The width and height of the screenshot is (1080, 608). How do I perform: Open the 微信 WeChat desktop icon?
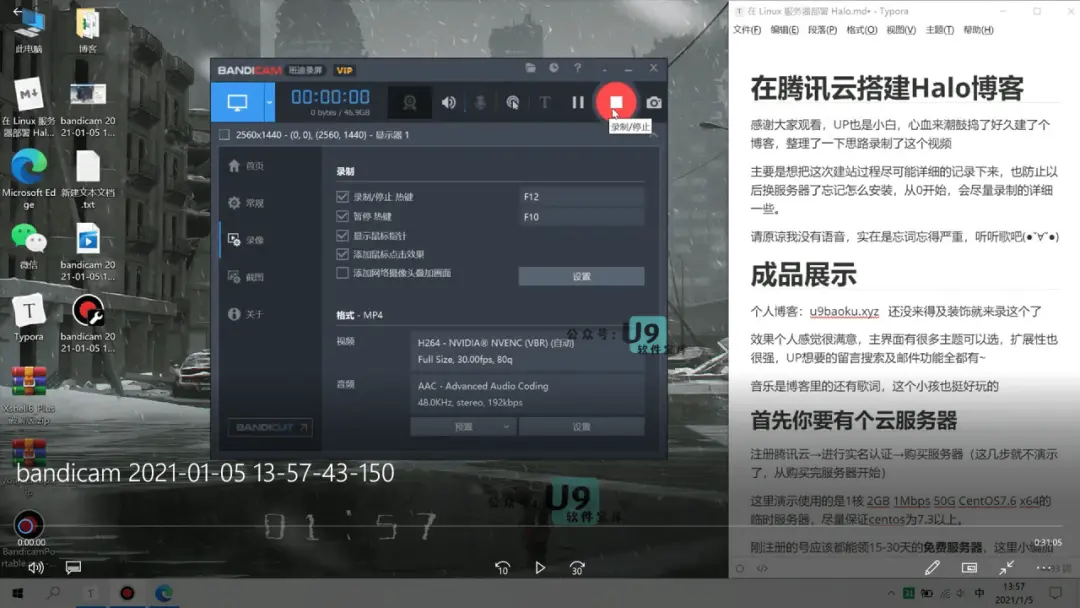[29, 246]
